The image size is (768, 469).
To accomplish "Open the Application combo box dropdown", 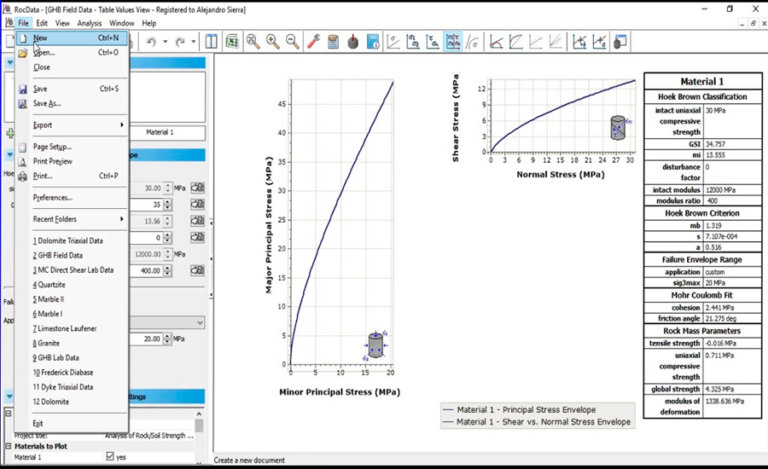I will click(200, 323).
